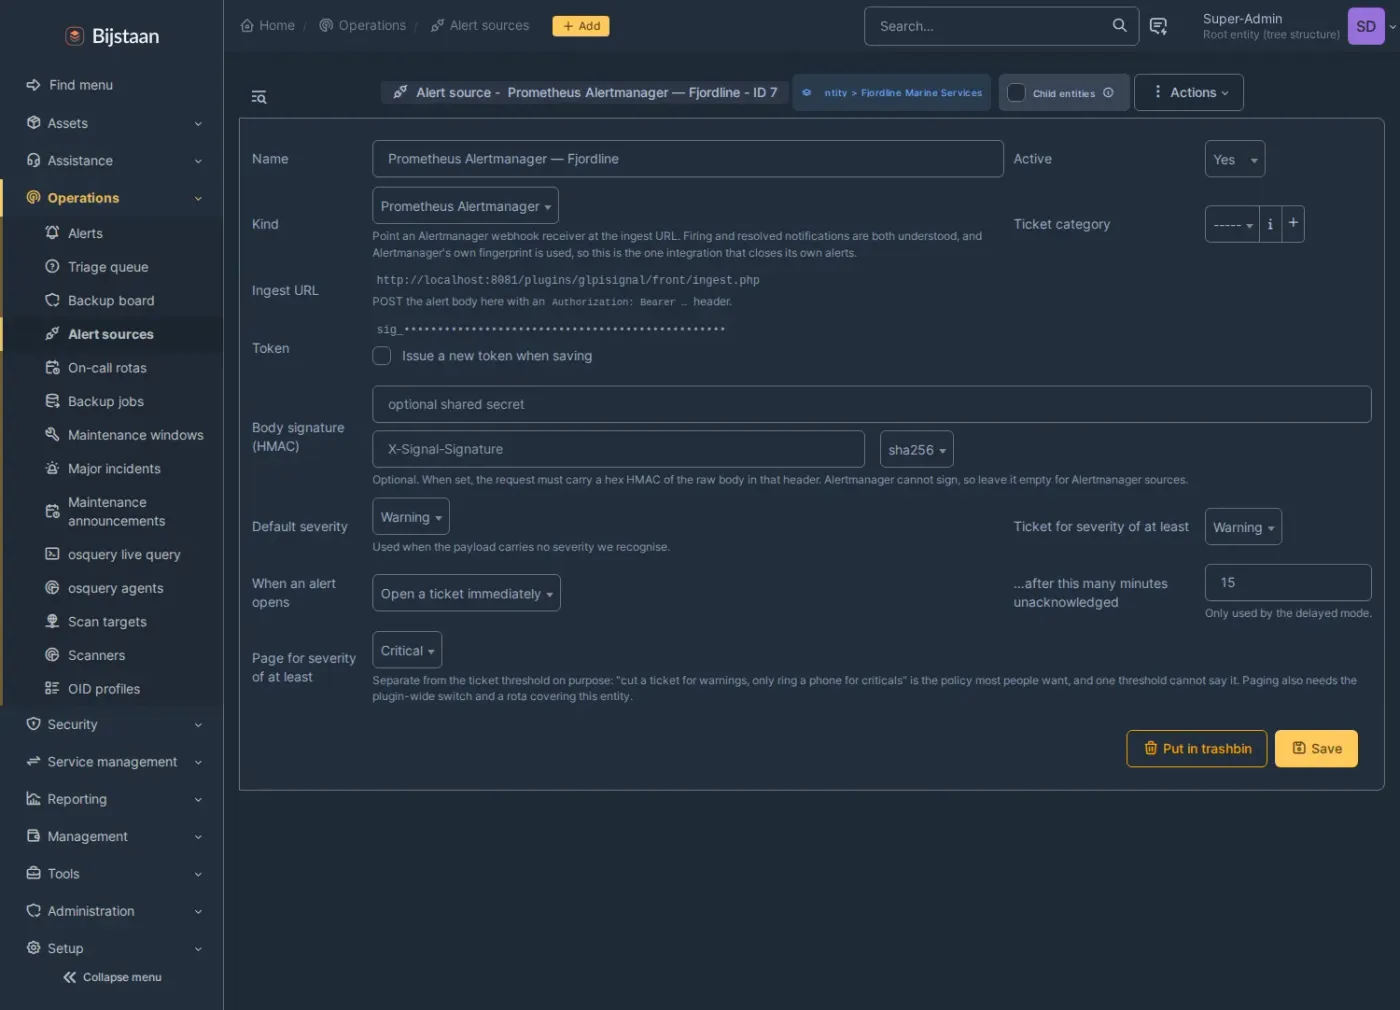Image resolution: width=1400 pixels, height=1010 pixels.
Task: Click the X-Signal-Signature header field
Action: (x=618, y=449)
